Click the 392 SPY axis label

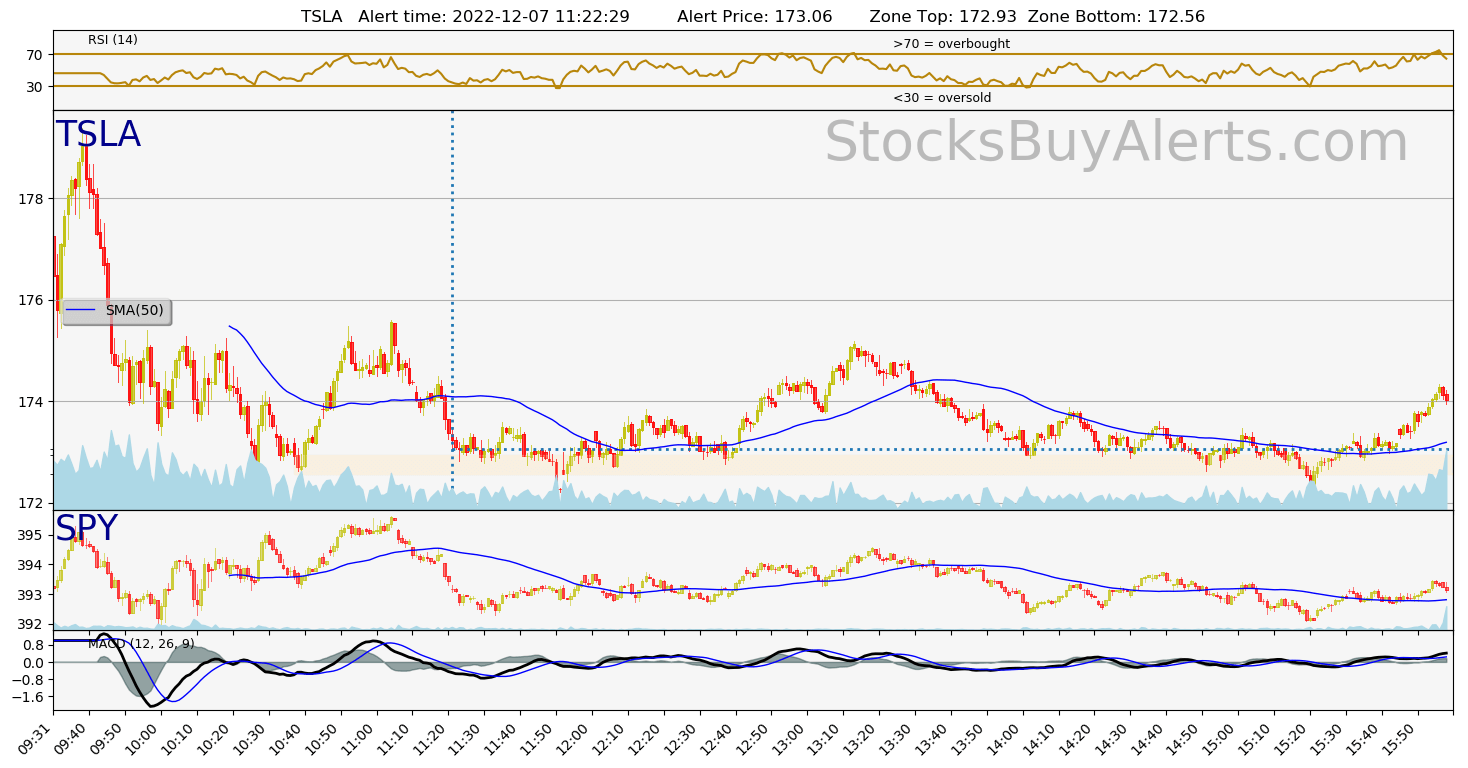click(x=31, y=624)
